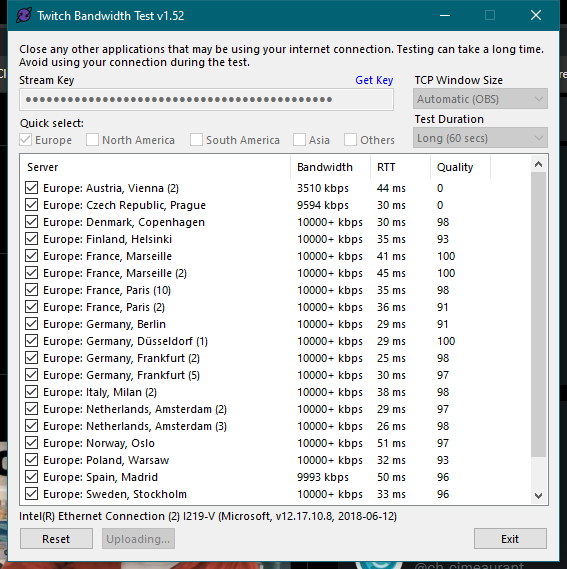Select the Europe: Germany, Frankfurt (2) row text
Image resolution: width=567 pixels, height=569 pixels.
[121, 358]
